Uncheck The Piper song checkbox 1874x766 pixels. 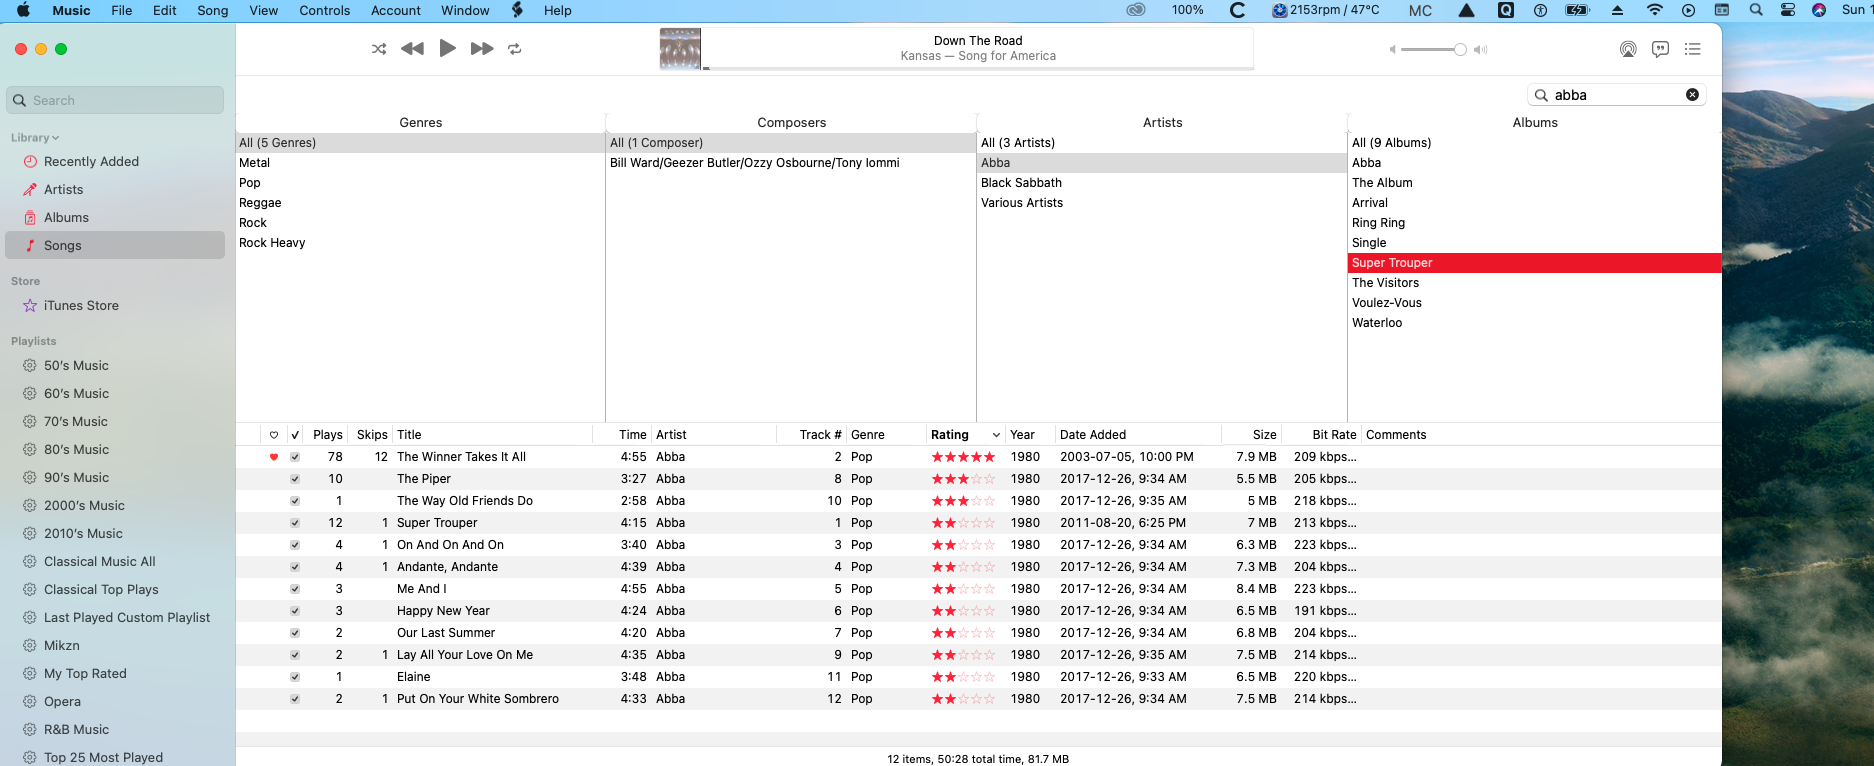point(295,479)
